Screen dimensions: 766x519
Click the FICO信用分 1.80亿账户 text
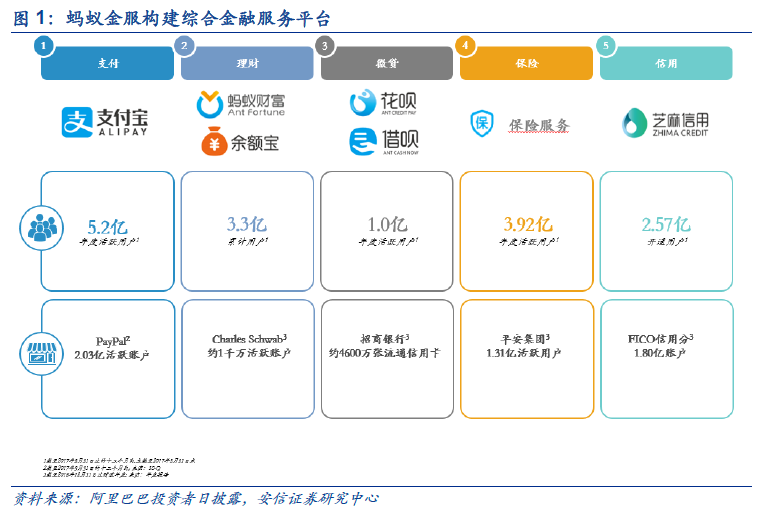pos(660,346)
